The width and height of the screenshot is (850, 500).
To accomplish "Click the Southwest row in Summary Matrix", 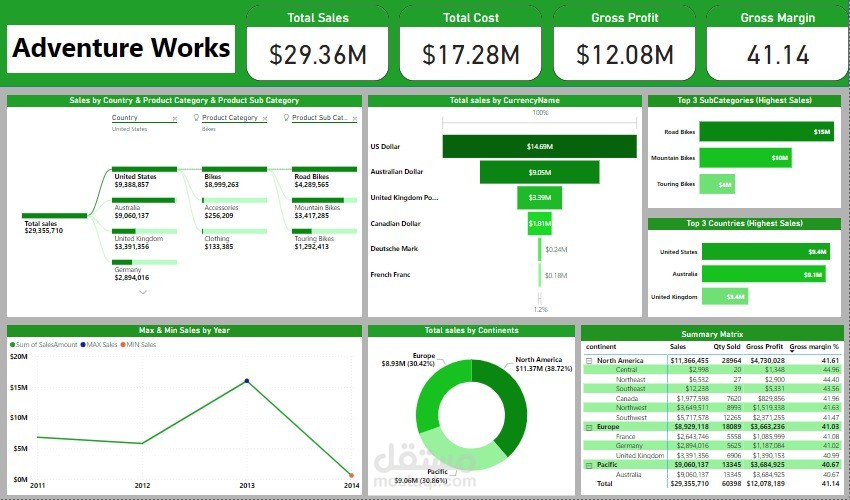I will [x=712, y=418].
